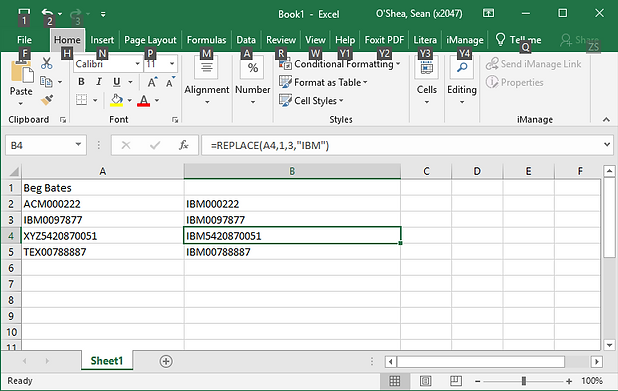
Task: Toggle Italic formatting
Action: point(99,82)
